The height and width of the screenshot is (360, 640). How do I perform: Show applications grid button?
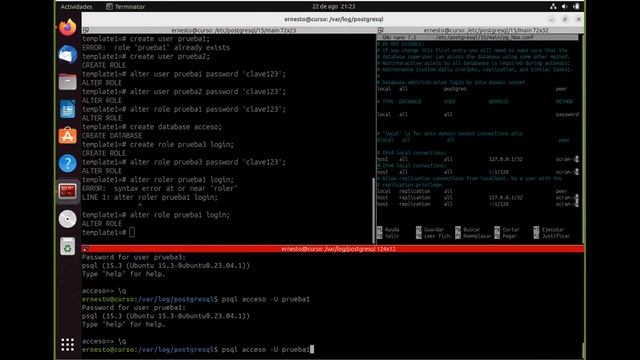tap(68, 344)
